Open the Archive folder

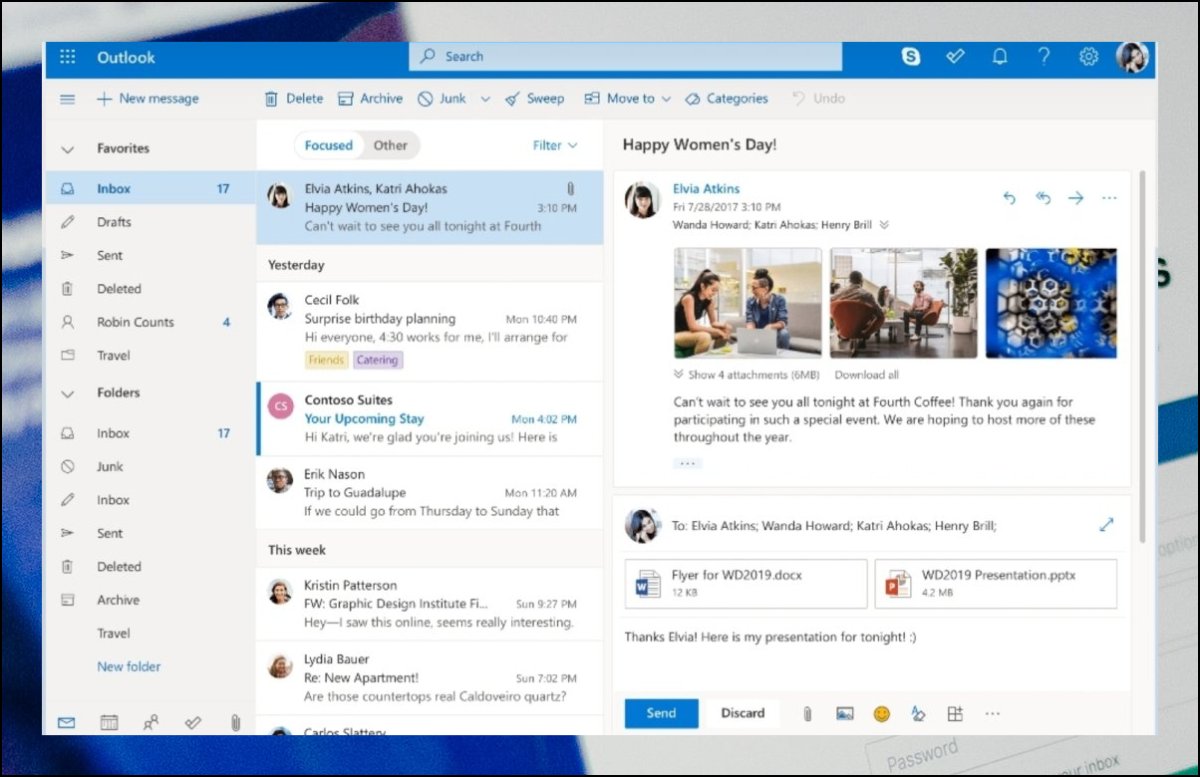[x=150, y=600]
